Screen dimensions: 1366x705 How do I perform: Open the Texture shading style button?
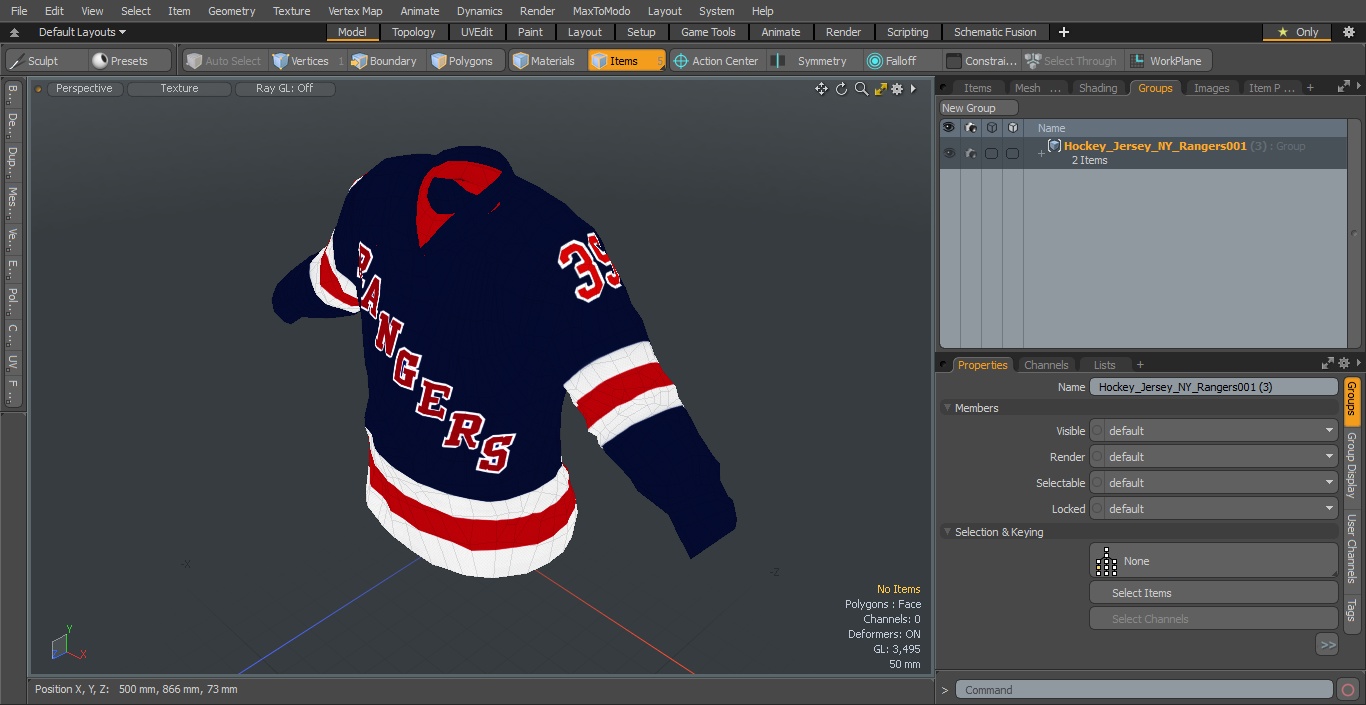[x=179, y=89]
